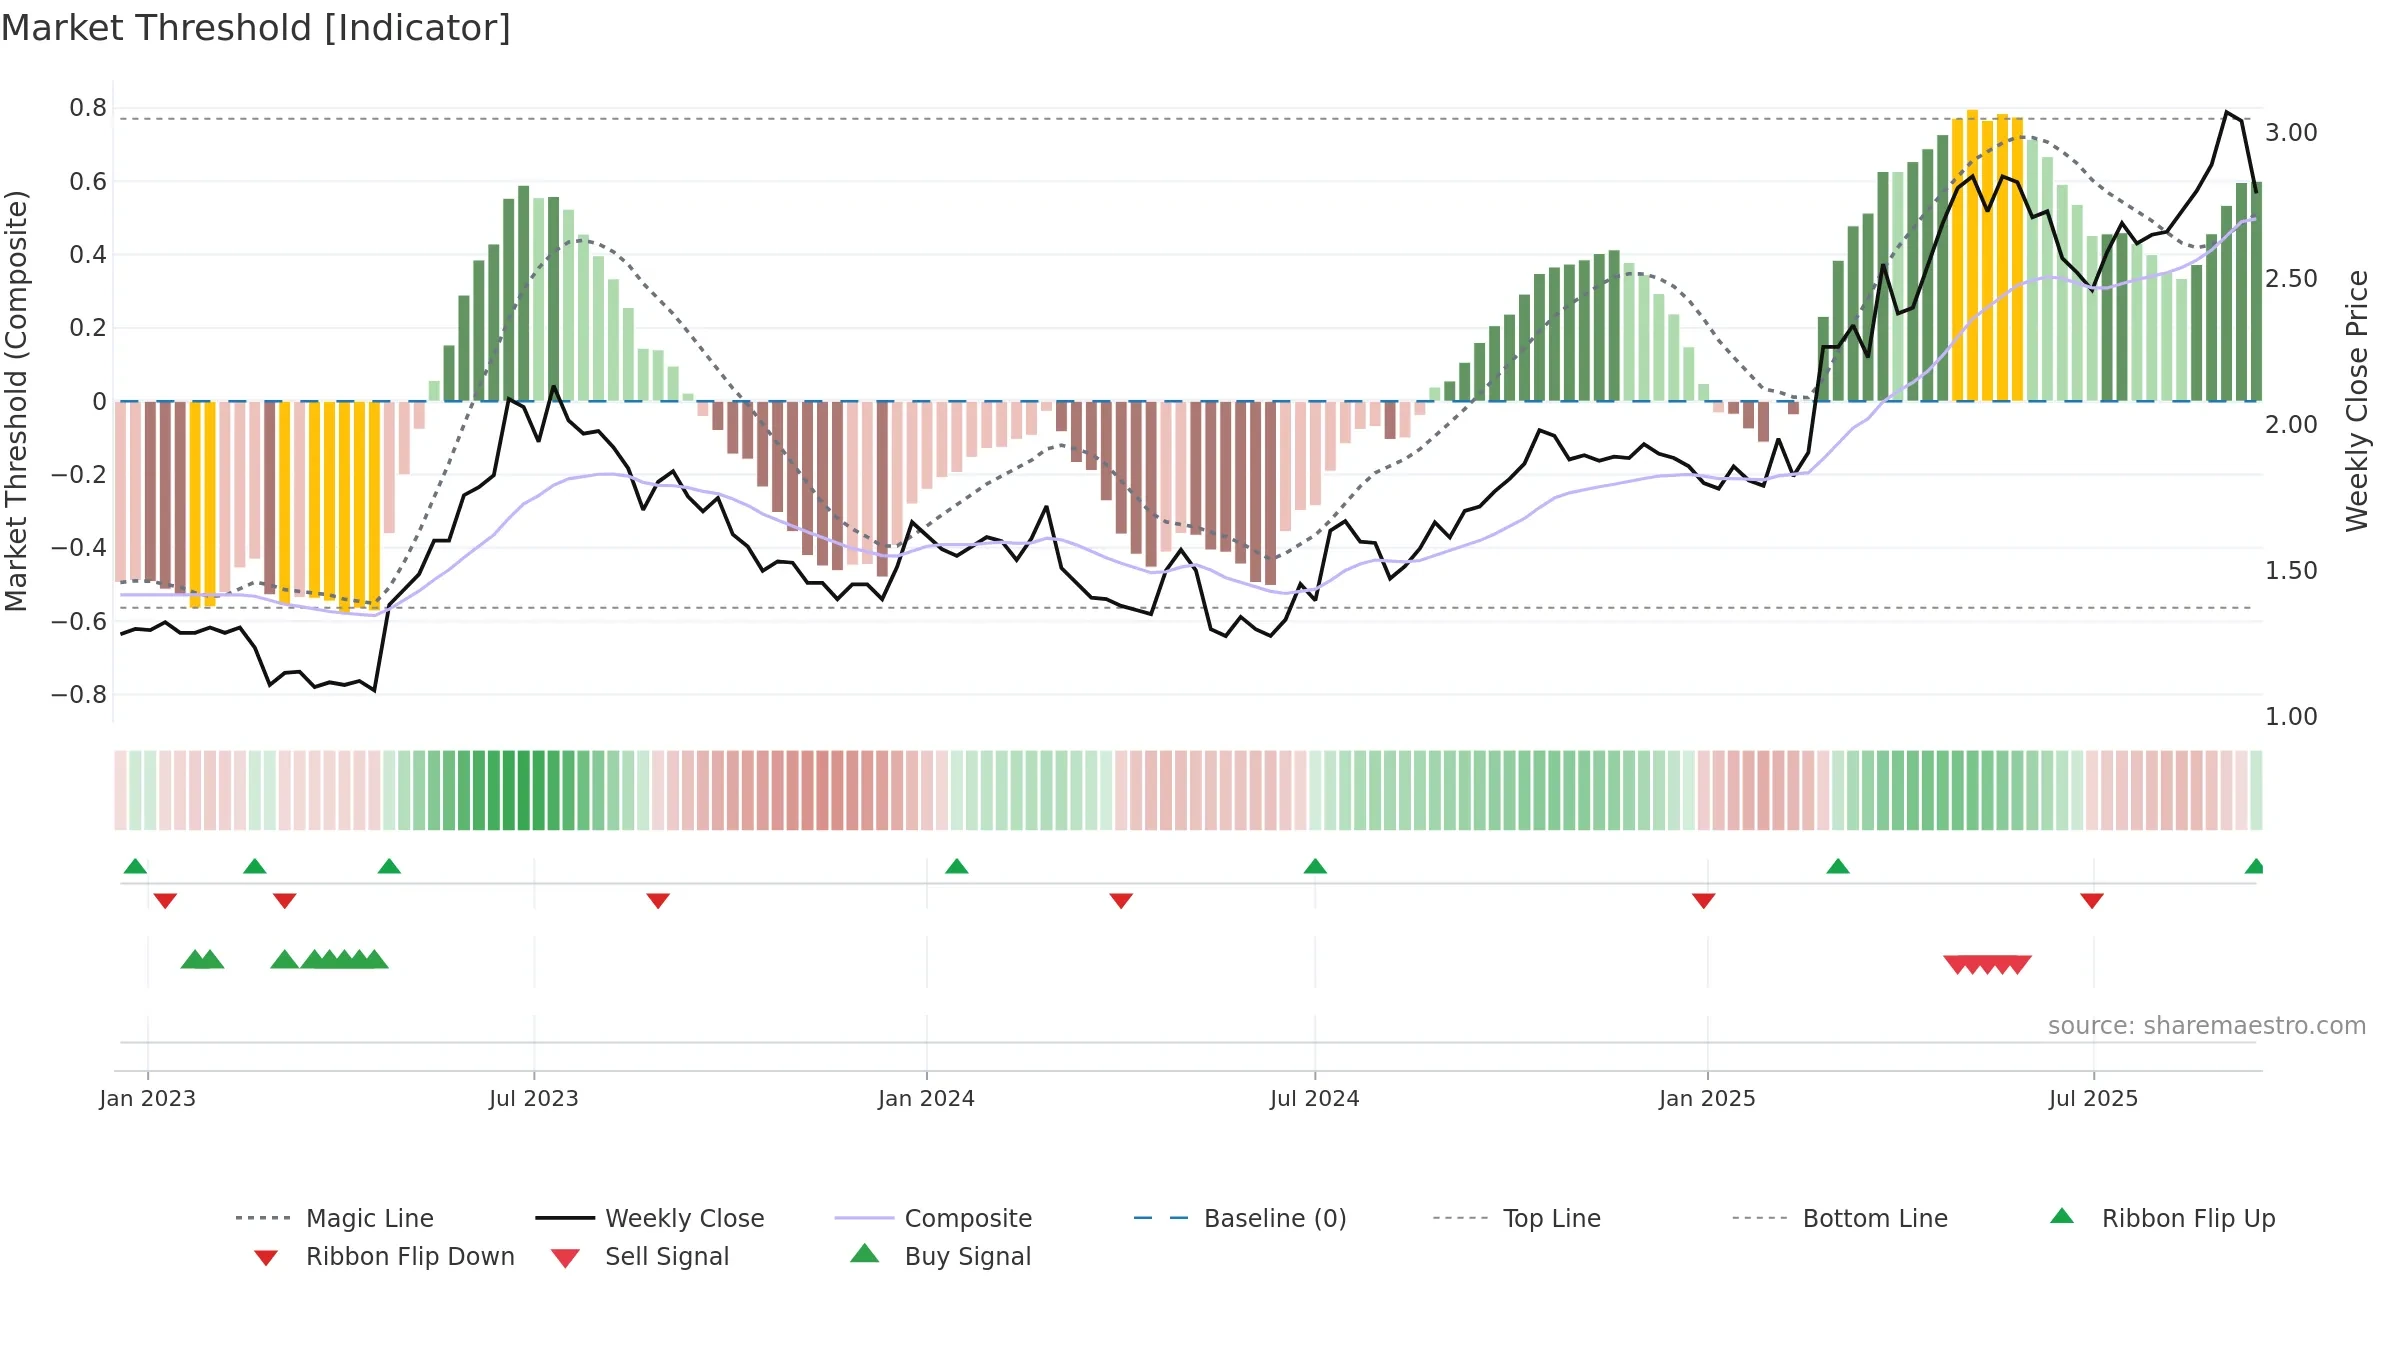Click the Ribbon Flip Down marker between Jan and Jul 2024
The height and width of the screenshot is (1350, 2400).
(1121, 901)
